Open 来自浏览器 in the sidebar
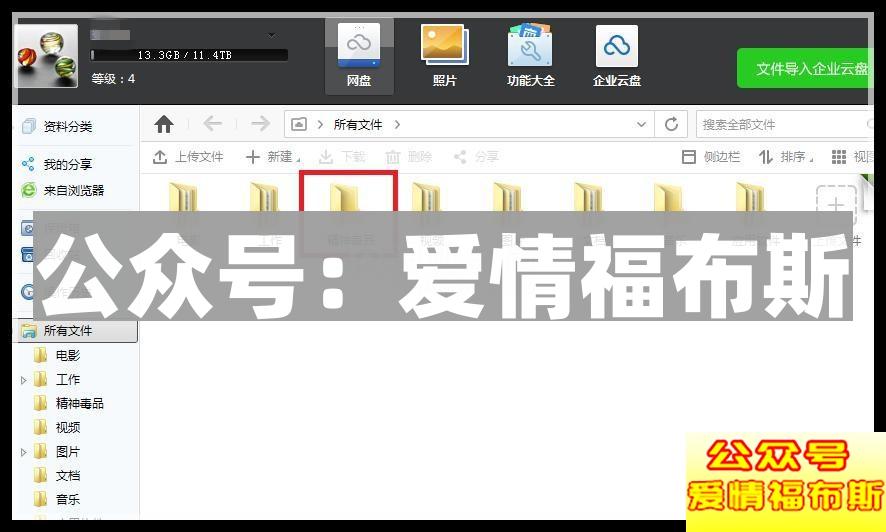This screenshot has width=886, height=532. pos(74,190)
